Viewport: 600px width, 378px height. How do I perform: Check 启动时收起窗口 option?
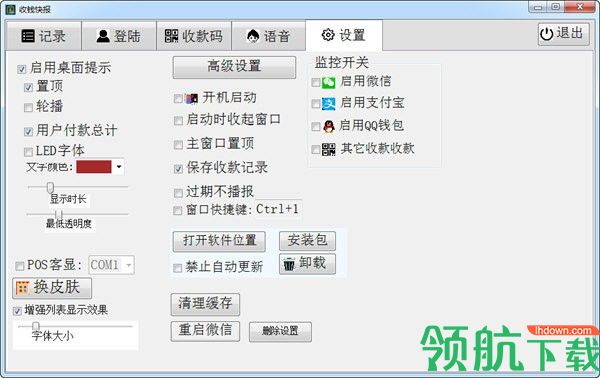(178, 121)
